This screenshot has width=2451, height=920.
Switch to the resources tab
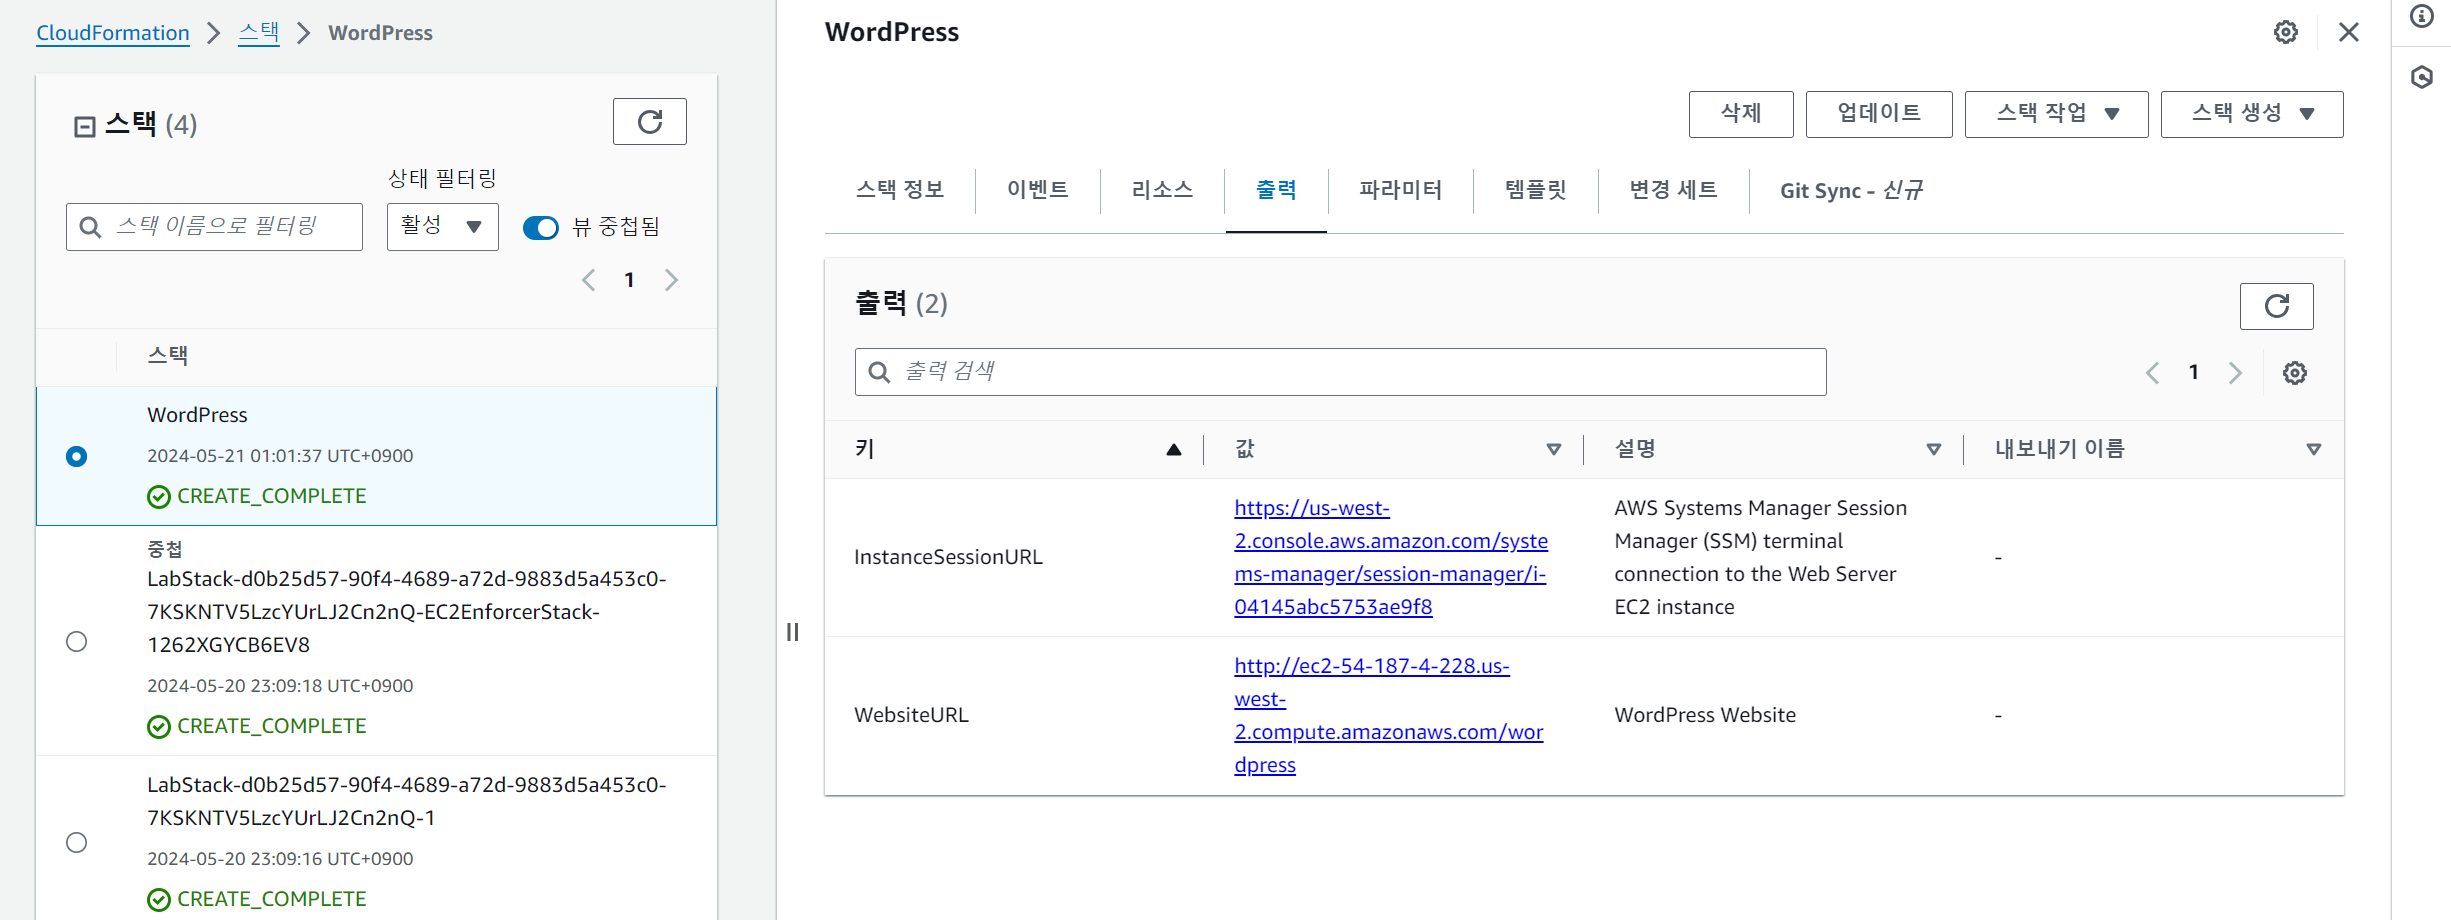point(1162,190)
